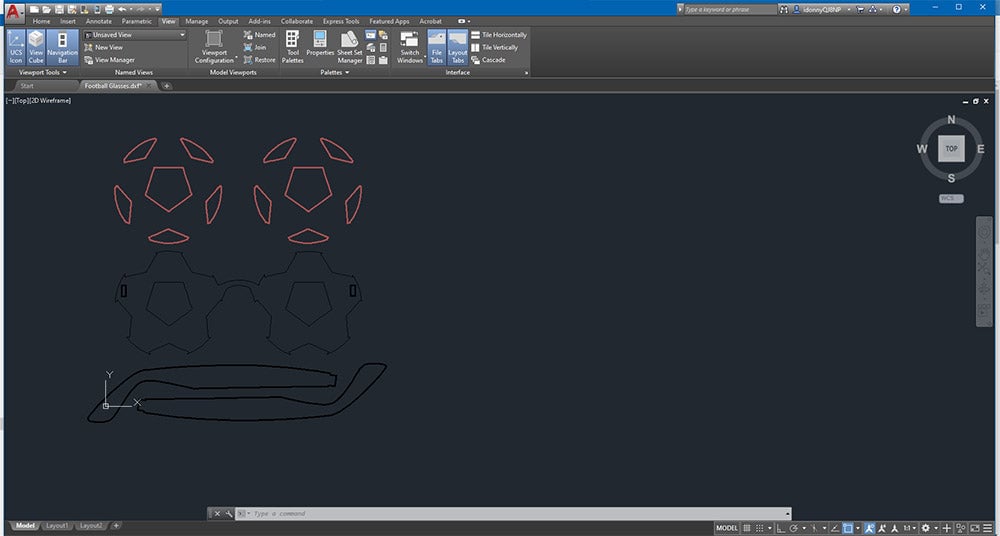Click the keyword search box
Image resolution: width=1000 pixels, height=536 pixels.
click(728, 9)
